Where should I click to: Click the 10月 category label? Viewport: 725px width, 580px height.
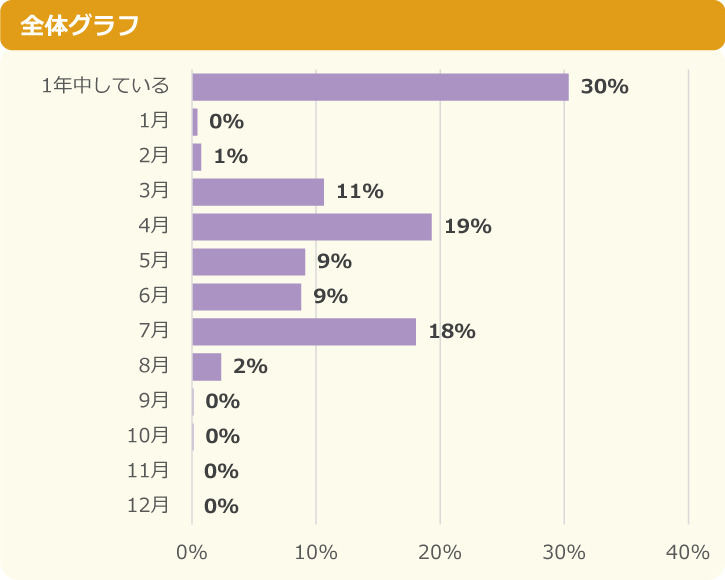click(148, 435)
